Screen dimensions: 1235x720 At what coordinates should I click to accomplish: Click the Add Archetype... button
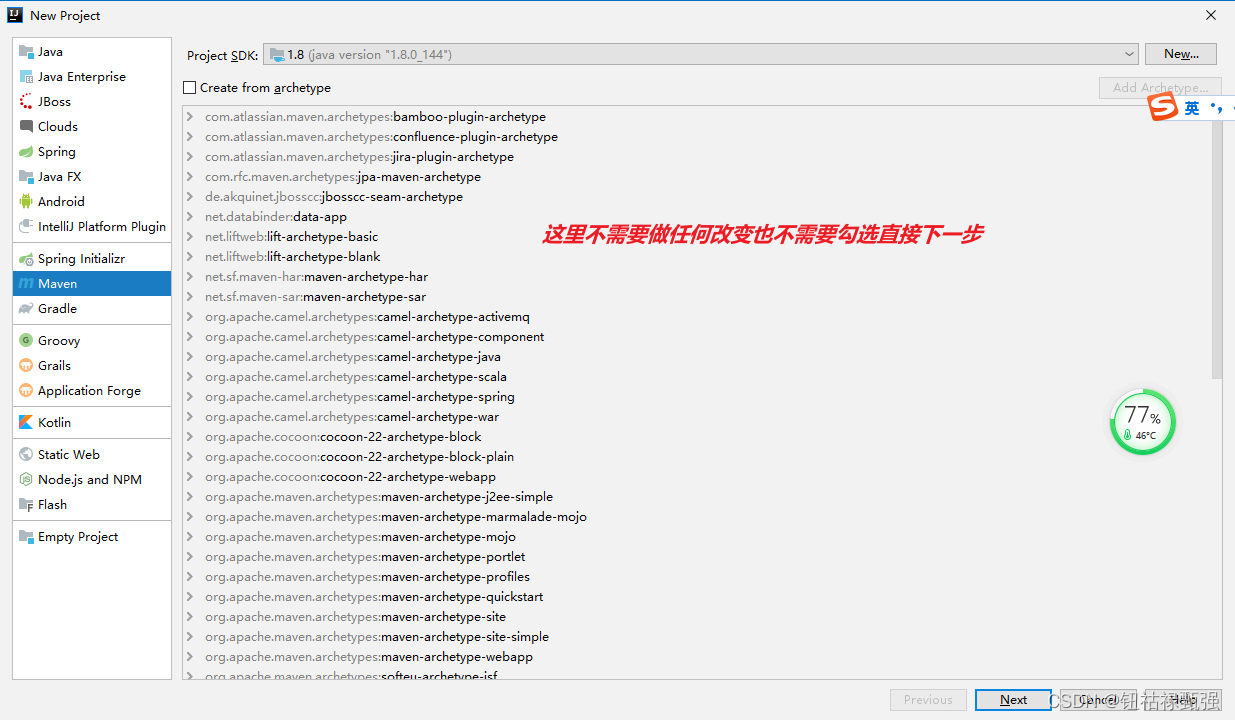(1160, 88)
